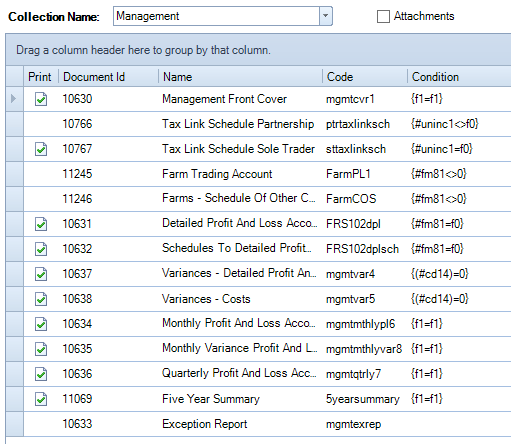The width and height of the screenshot is (515, 445).
Task: Toggle print icon for document 10637
Action: click(41, 274)
